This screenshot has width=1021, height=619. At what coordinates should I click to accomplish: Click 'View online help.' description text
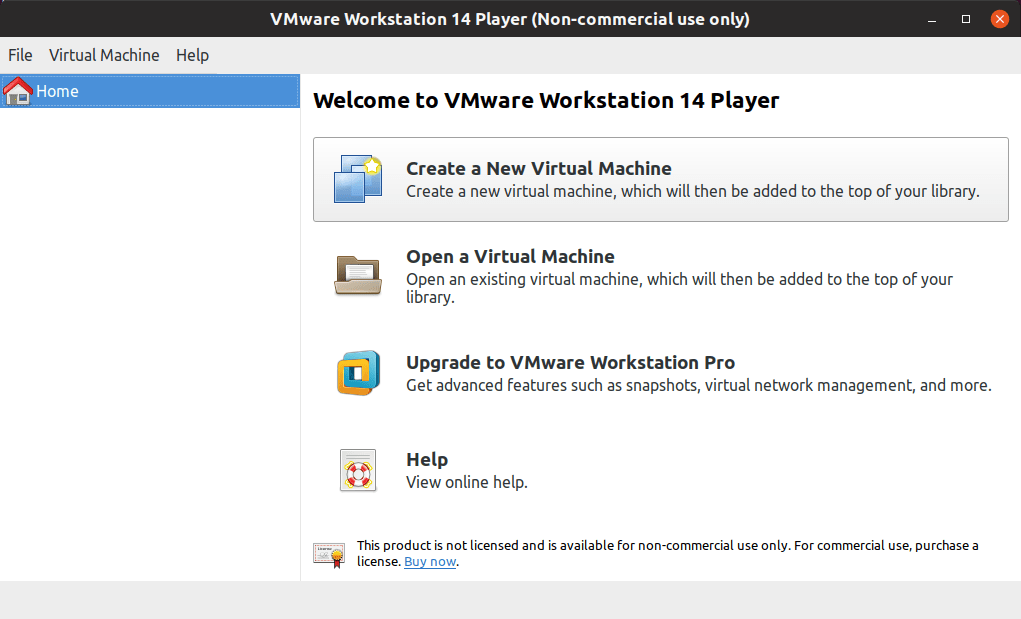click(467, 482)
